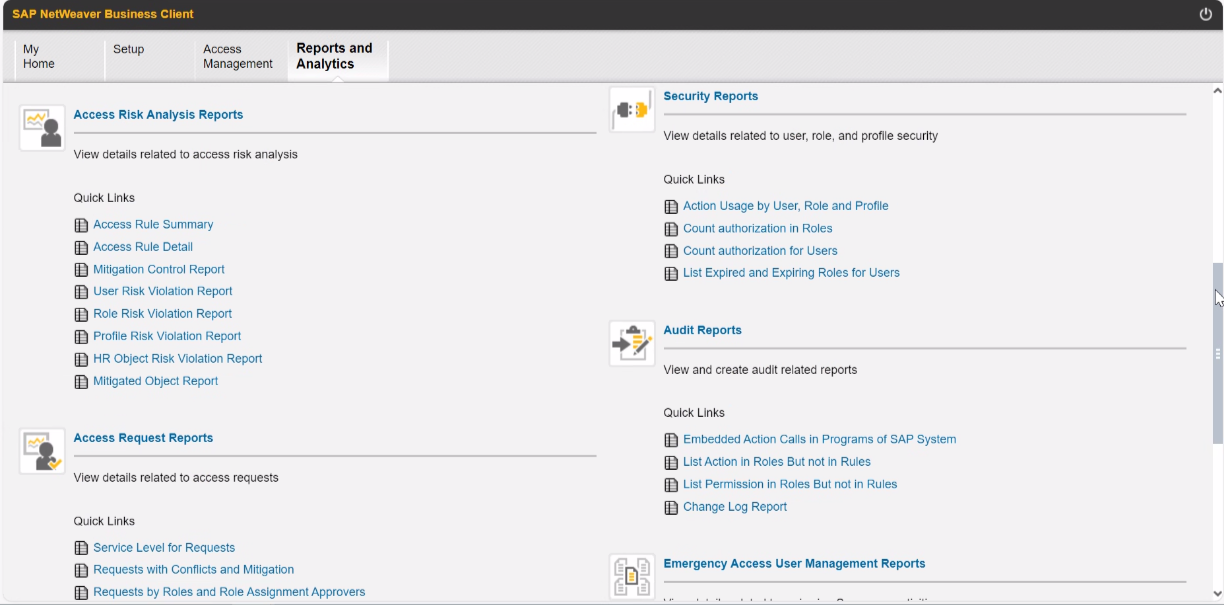Click the power log off icon
This screenshot has width=1224, height=605.
(x=1205, y=14)
